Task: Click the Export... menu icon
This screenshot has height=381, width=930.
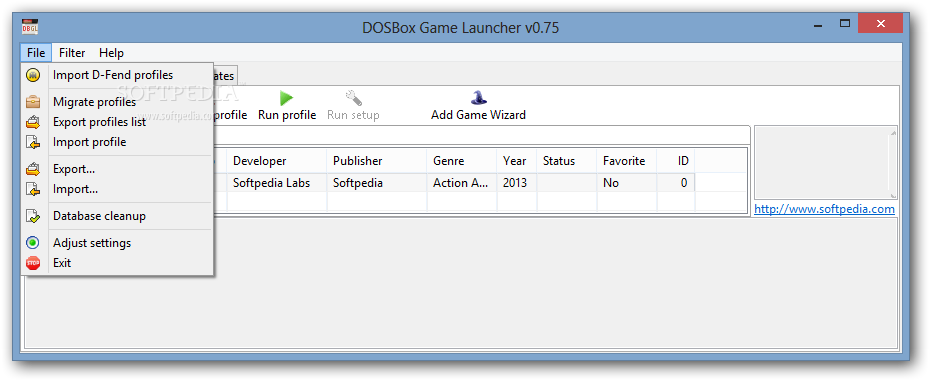Action: click(34, 169)
